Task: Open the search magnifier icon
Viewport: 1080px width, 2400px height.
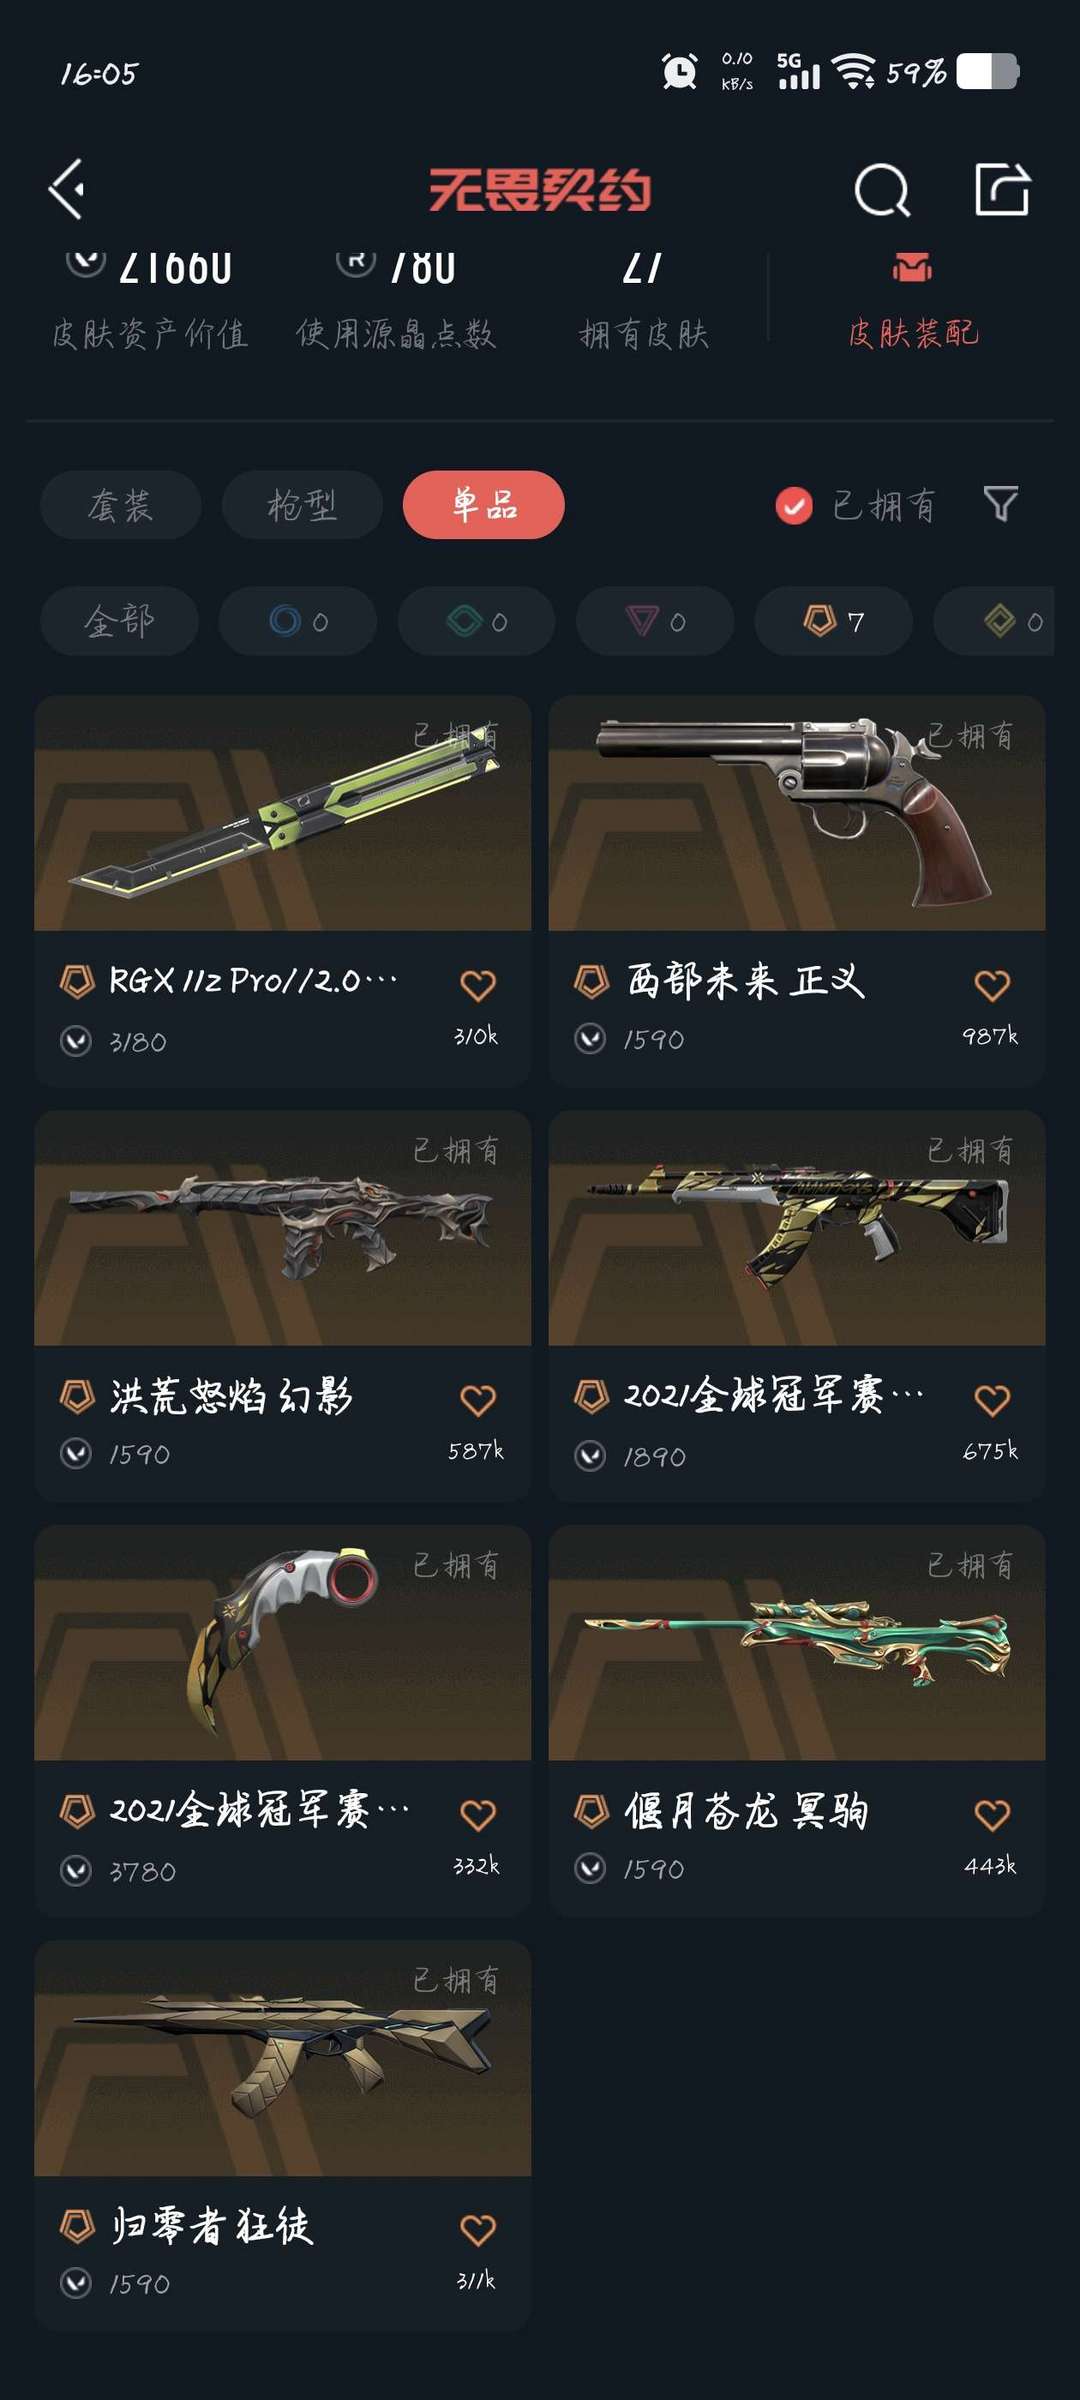Action: [x=882, y=190]
